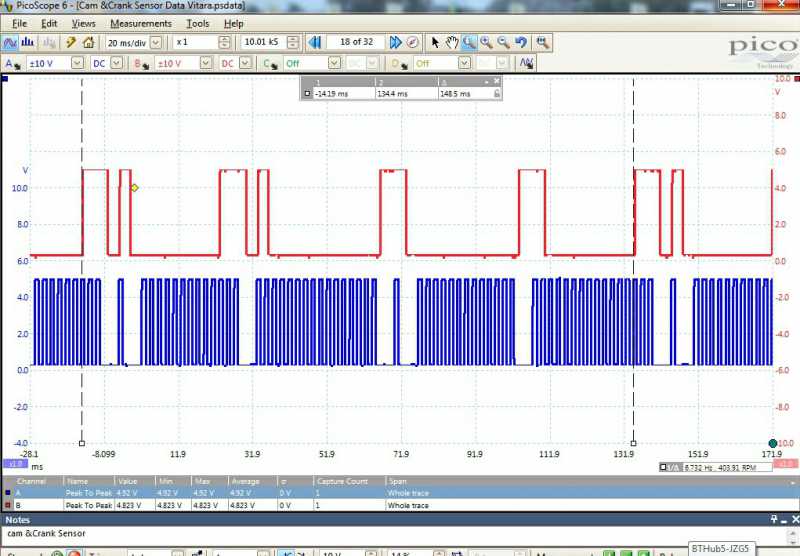The height and width of the screenshot is (556, 800).
Task: Open Channel A ±10 V range dropdown
Action: pos(77,63)
